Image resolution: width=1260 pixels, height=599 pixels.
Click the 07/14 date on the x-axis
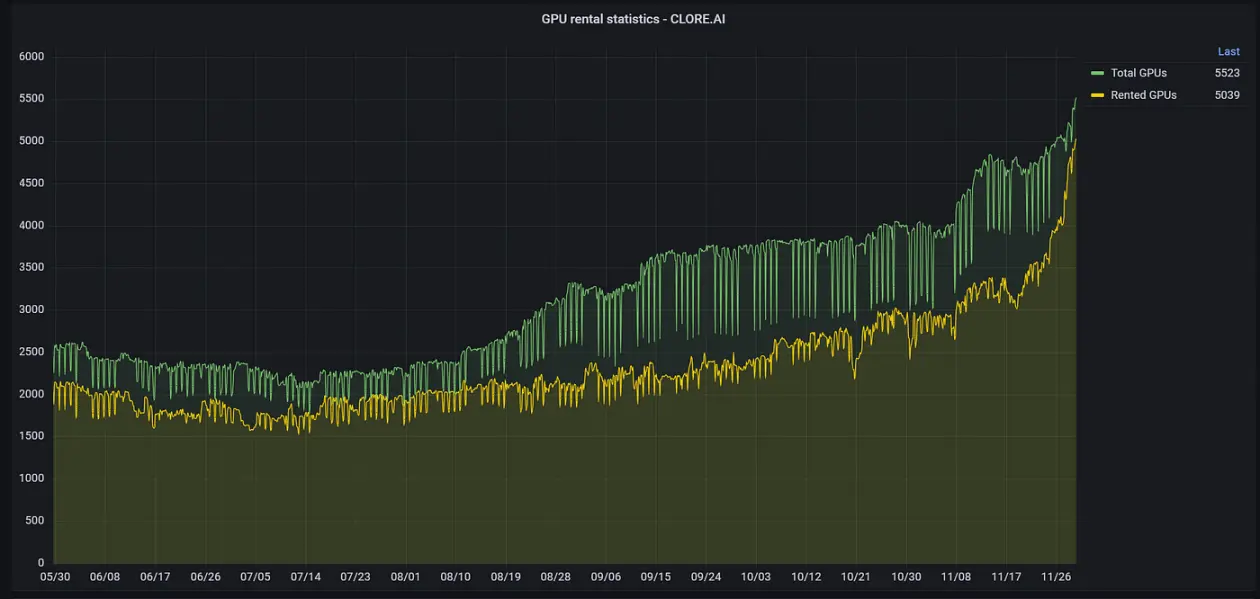pos(305,577)
